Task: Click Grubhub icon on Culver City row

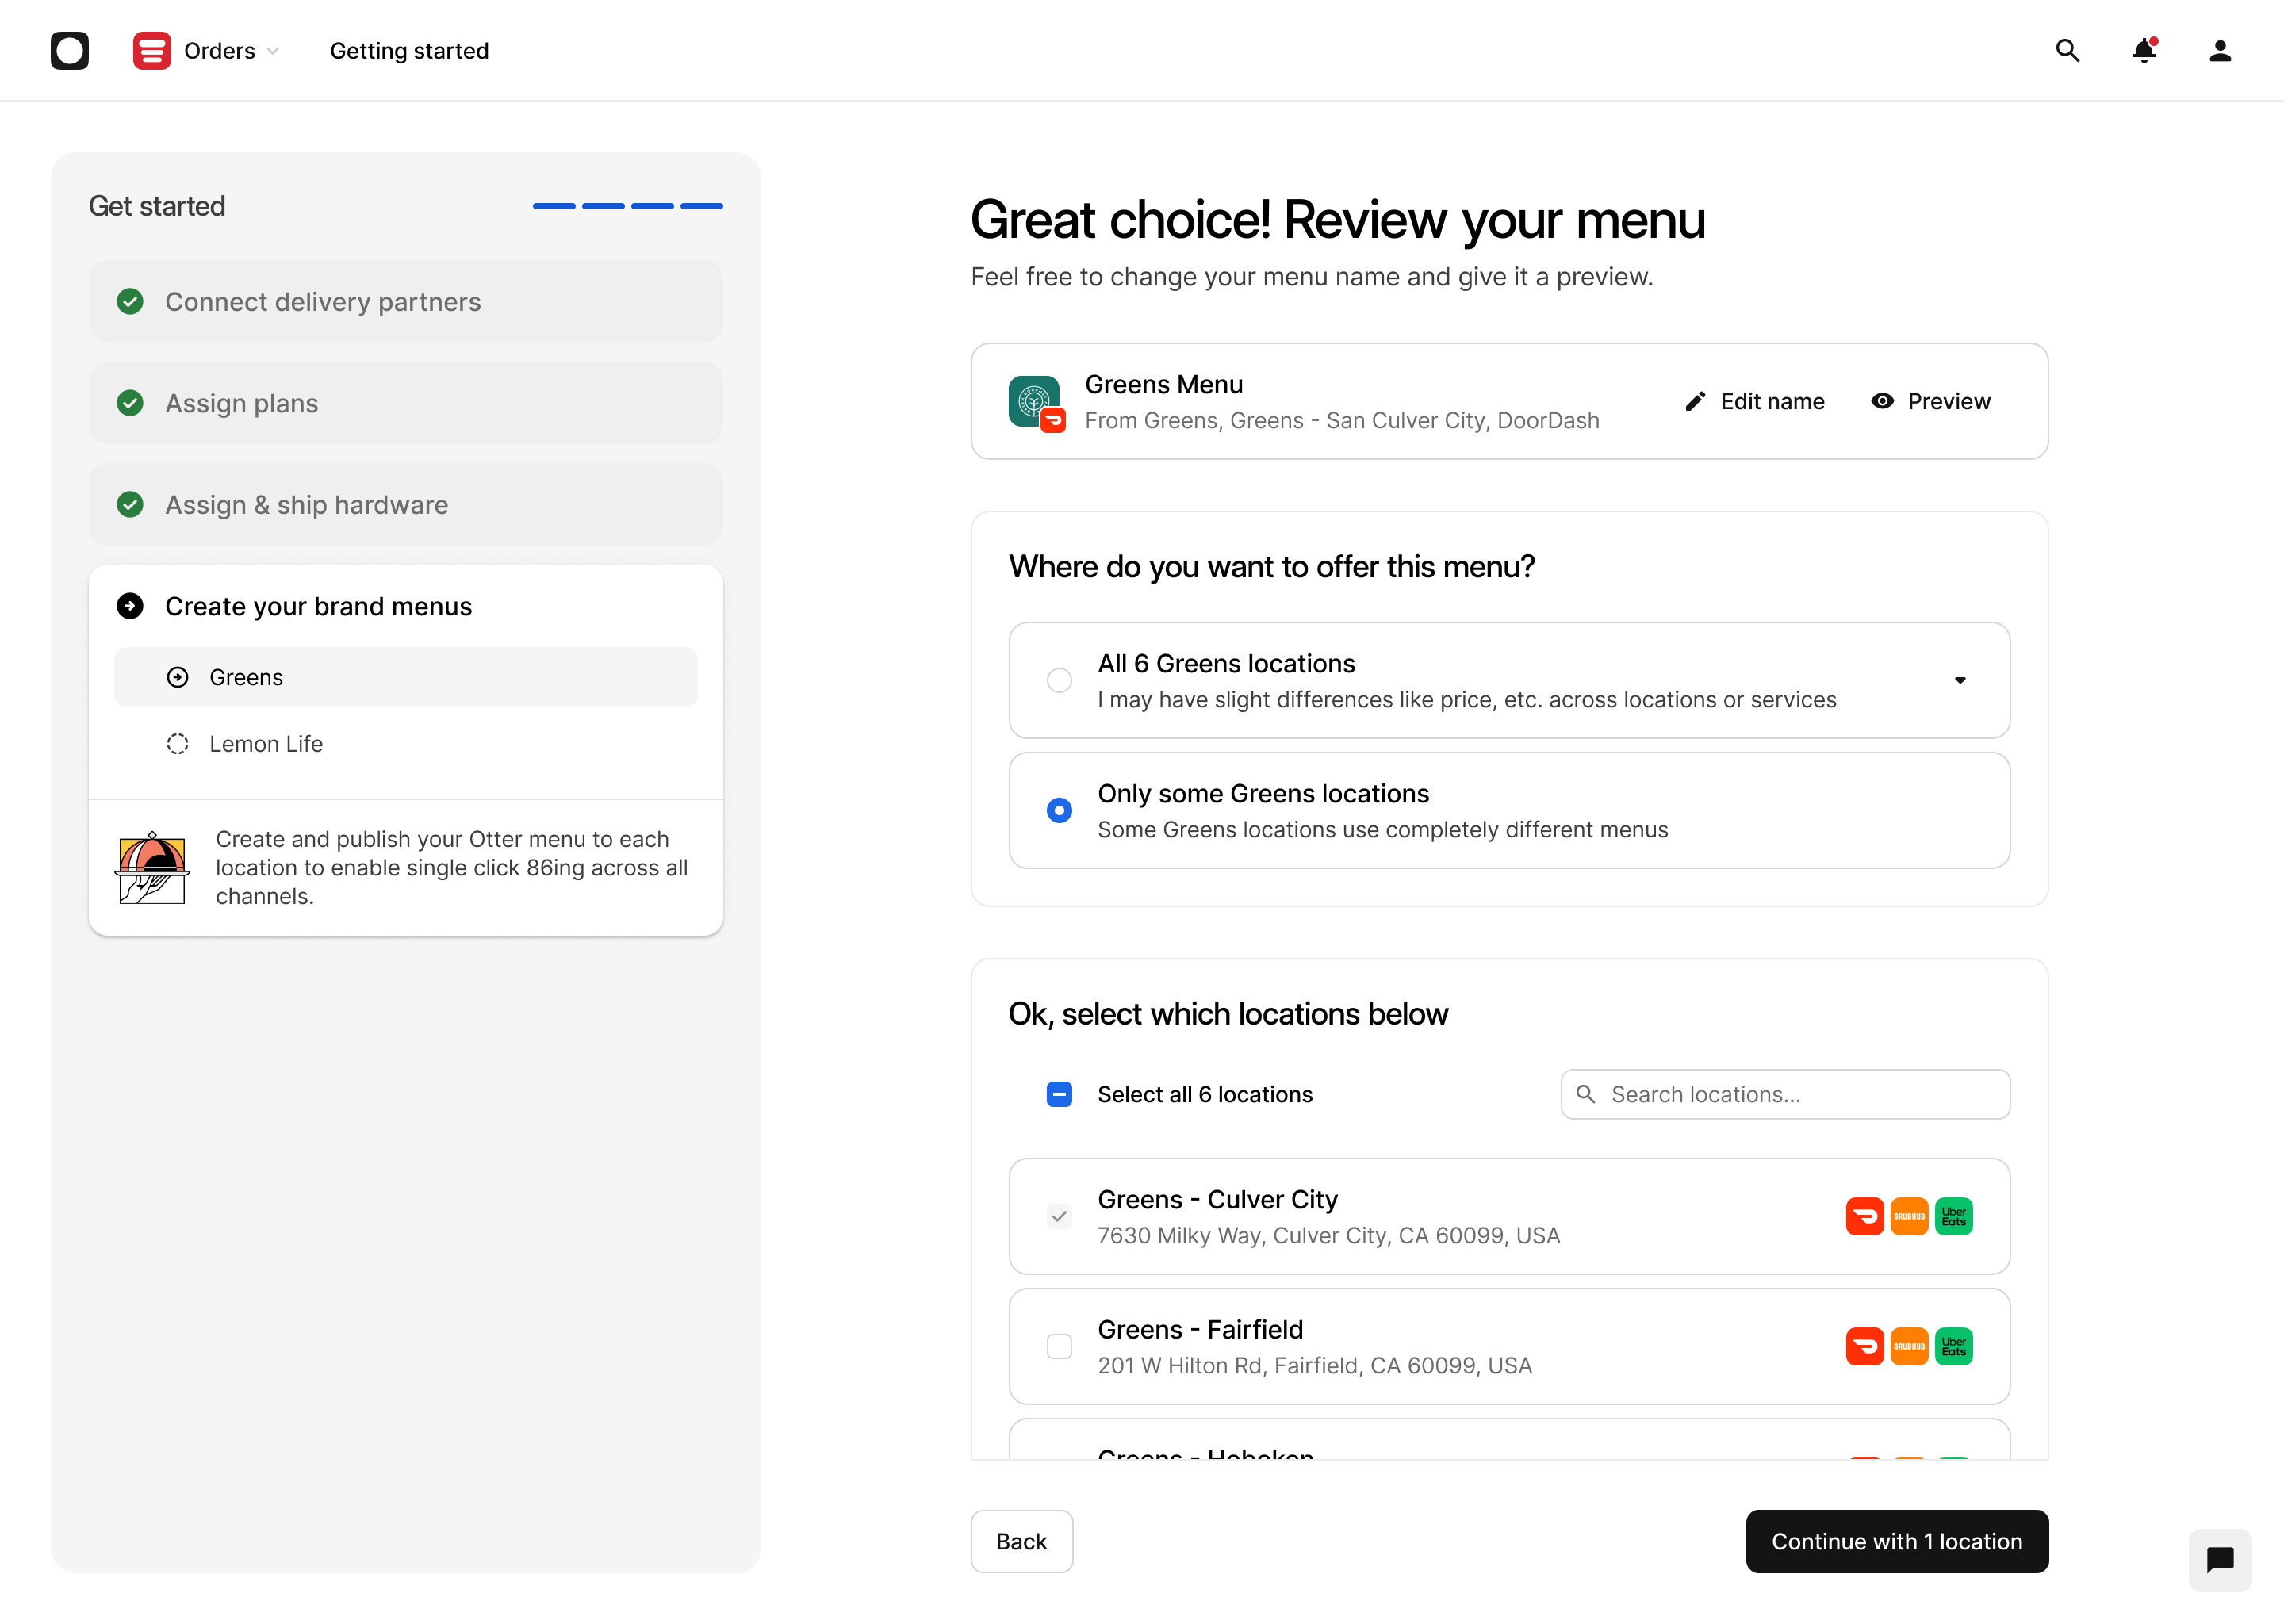Action: point(1908,1216)
